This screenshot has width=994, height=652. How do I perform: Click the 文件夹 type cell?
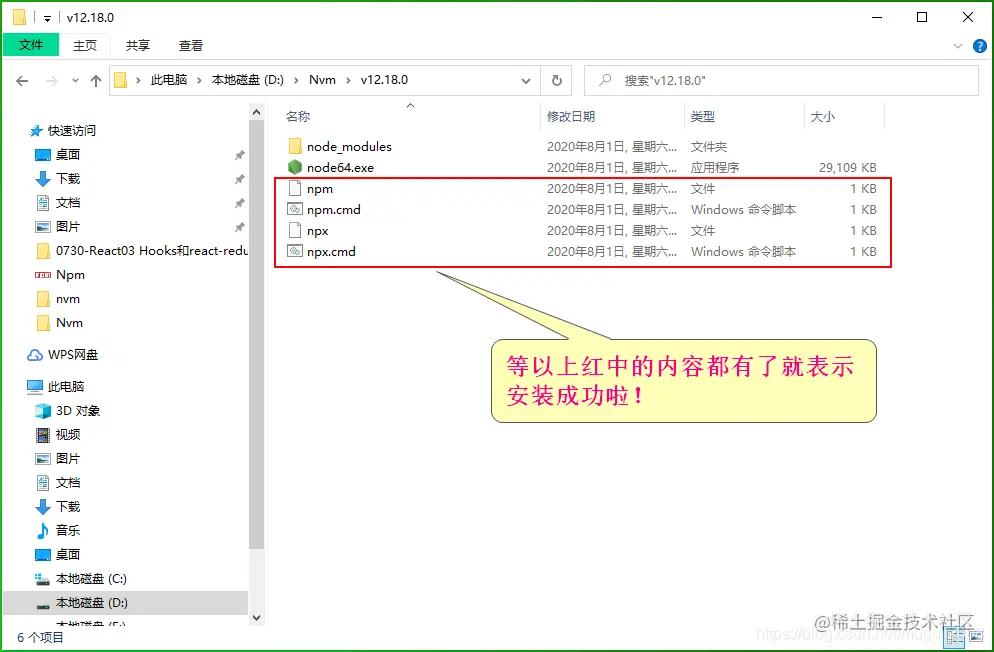point(709,147)
